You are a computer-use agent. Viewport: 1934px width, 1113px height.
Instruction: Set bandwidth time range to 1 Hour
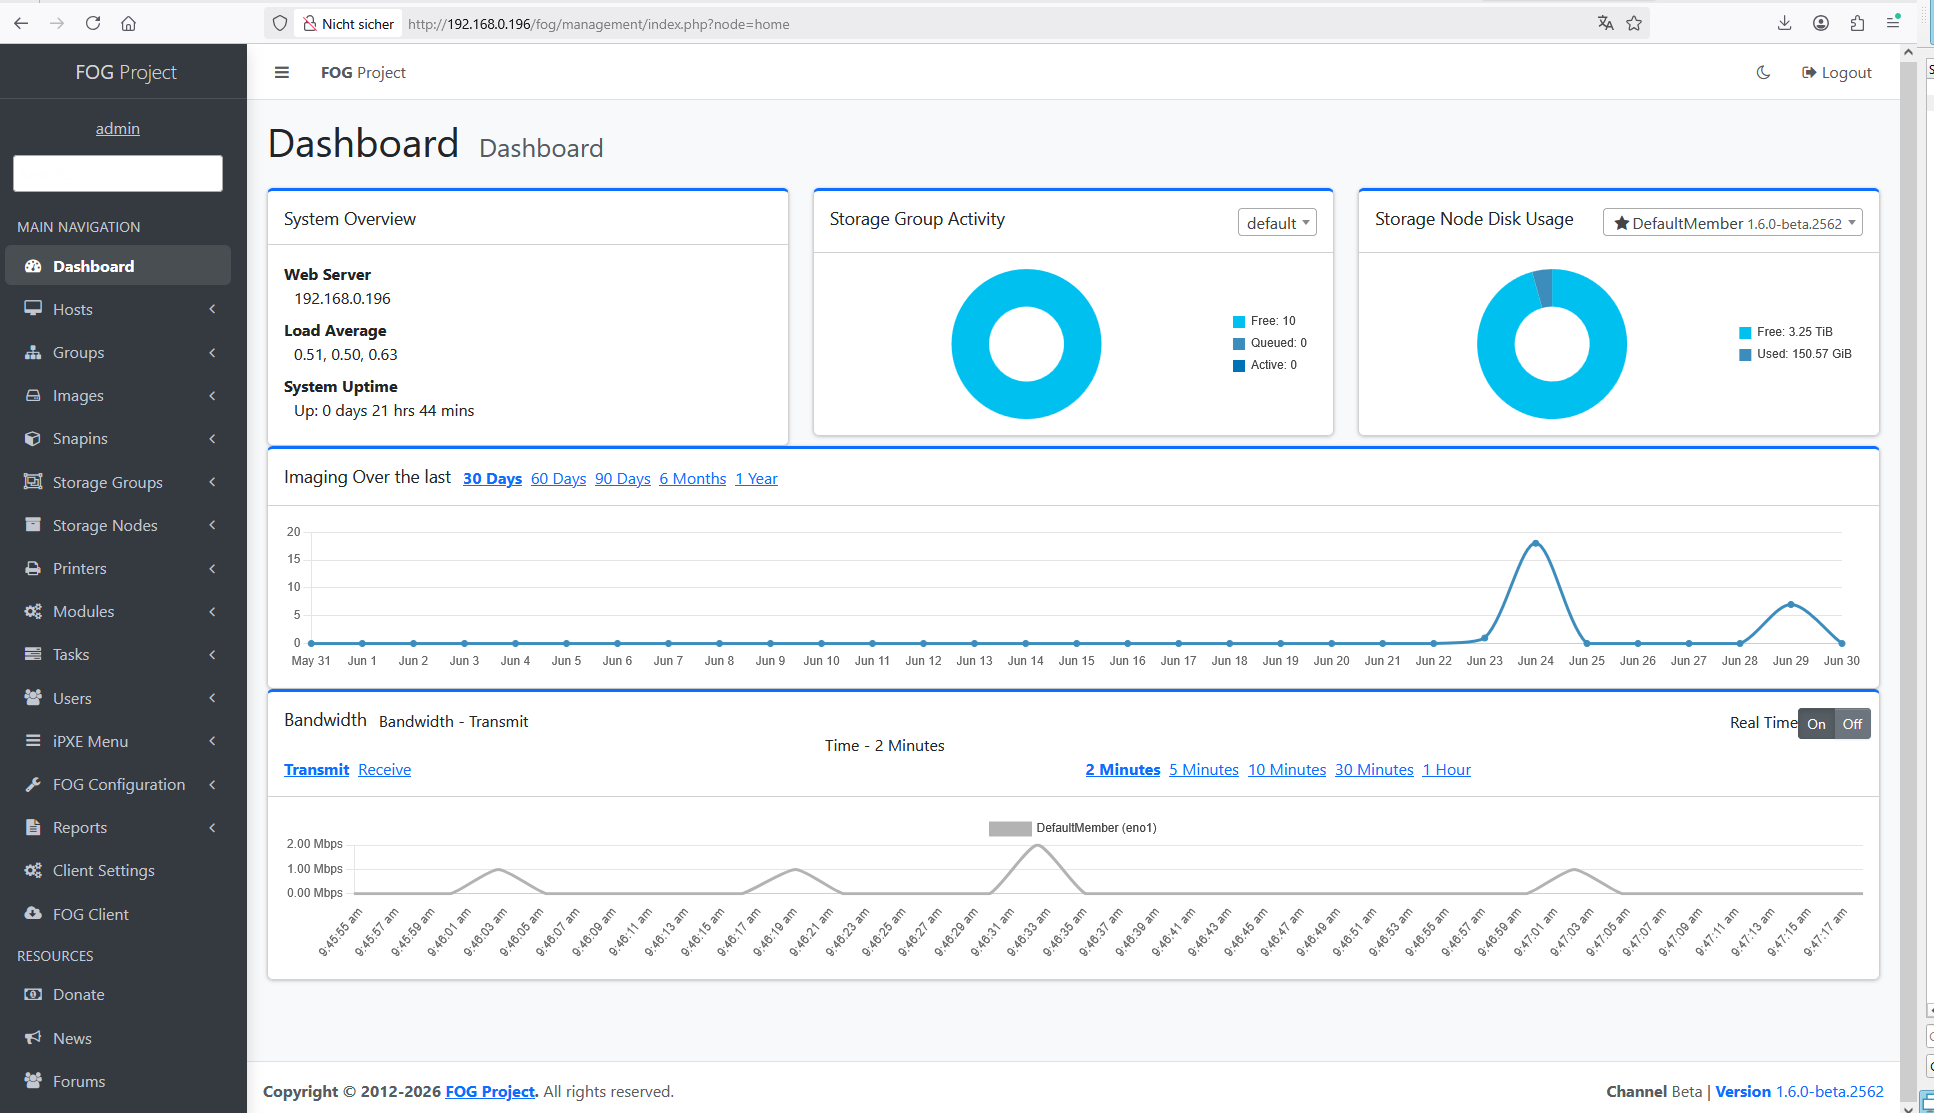(1446, 770)
